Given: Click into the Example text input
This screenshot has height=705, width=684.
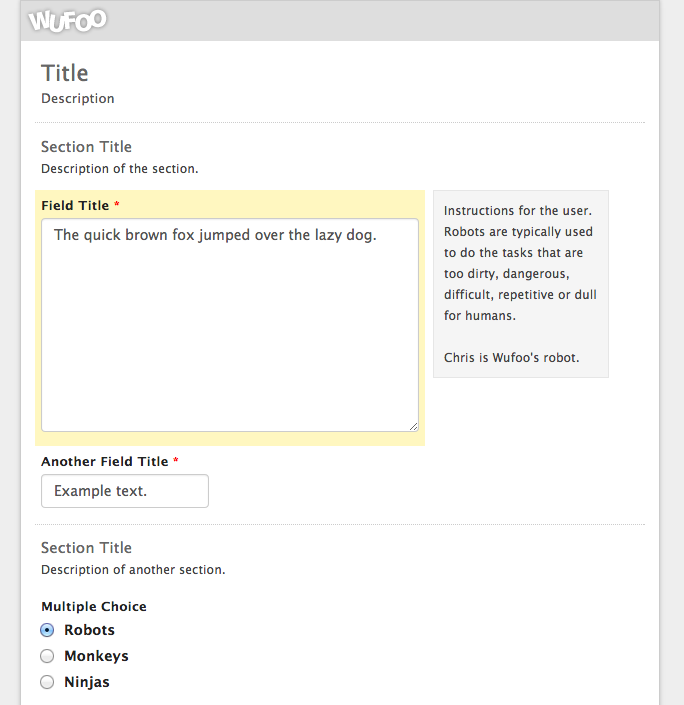Looking at the screenshot, I should tap(125, 491).
